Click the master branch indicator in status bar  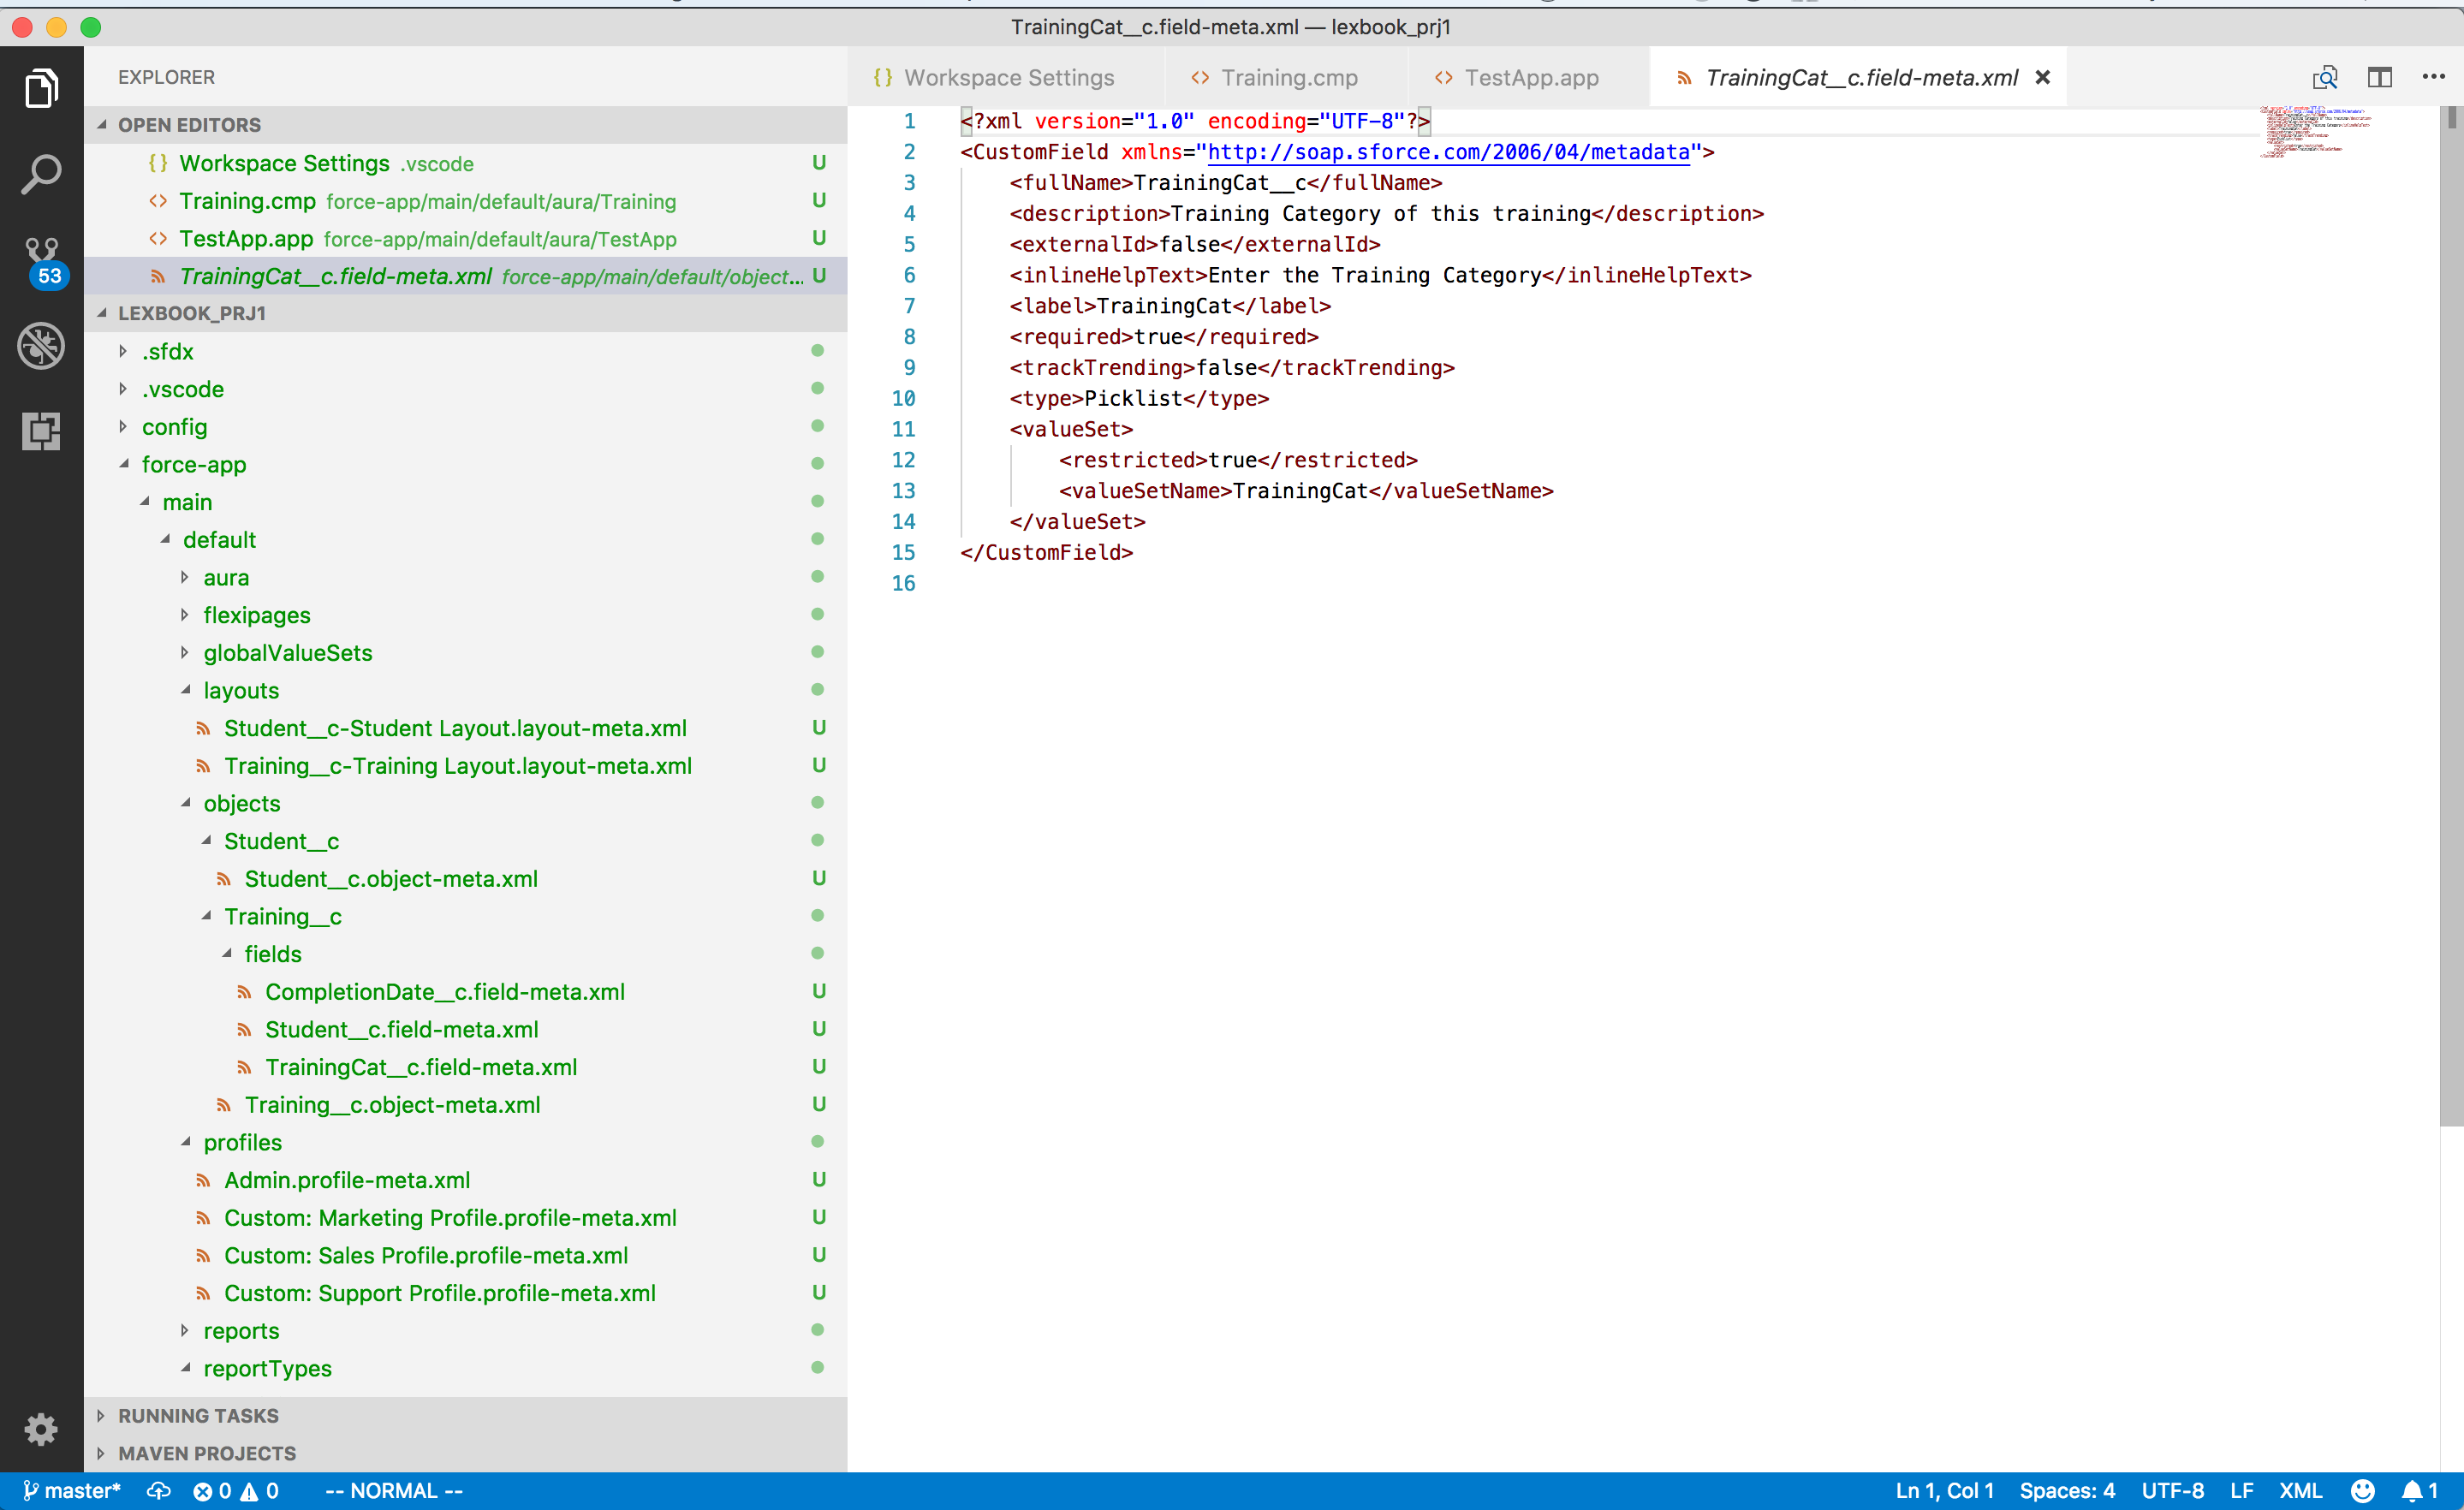pos(72,1491)
